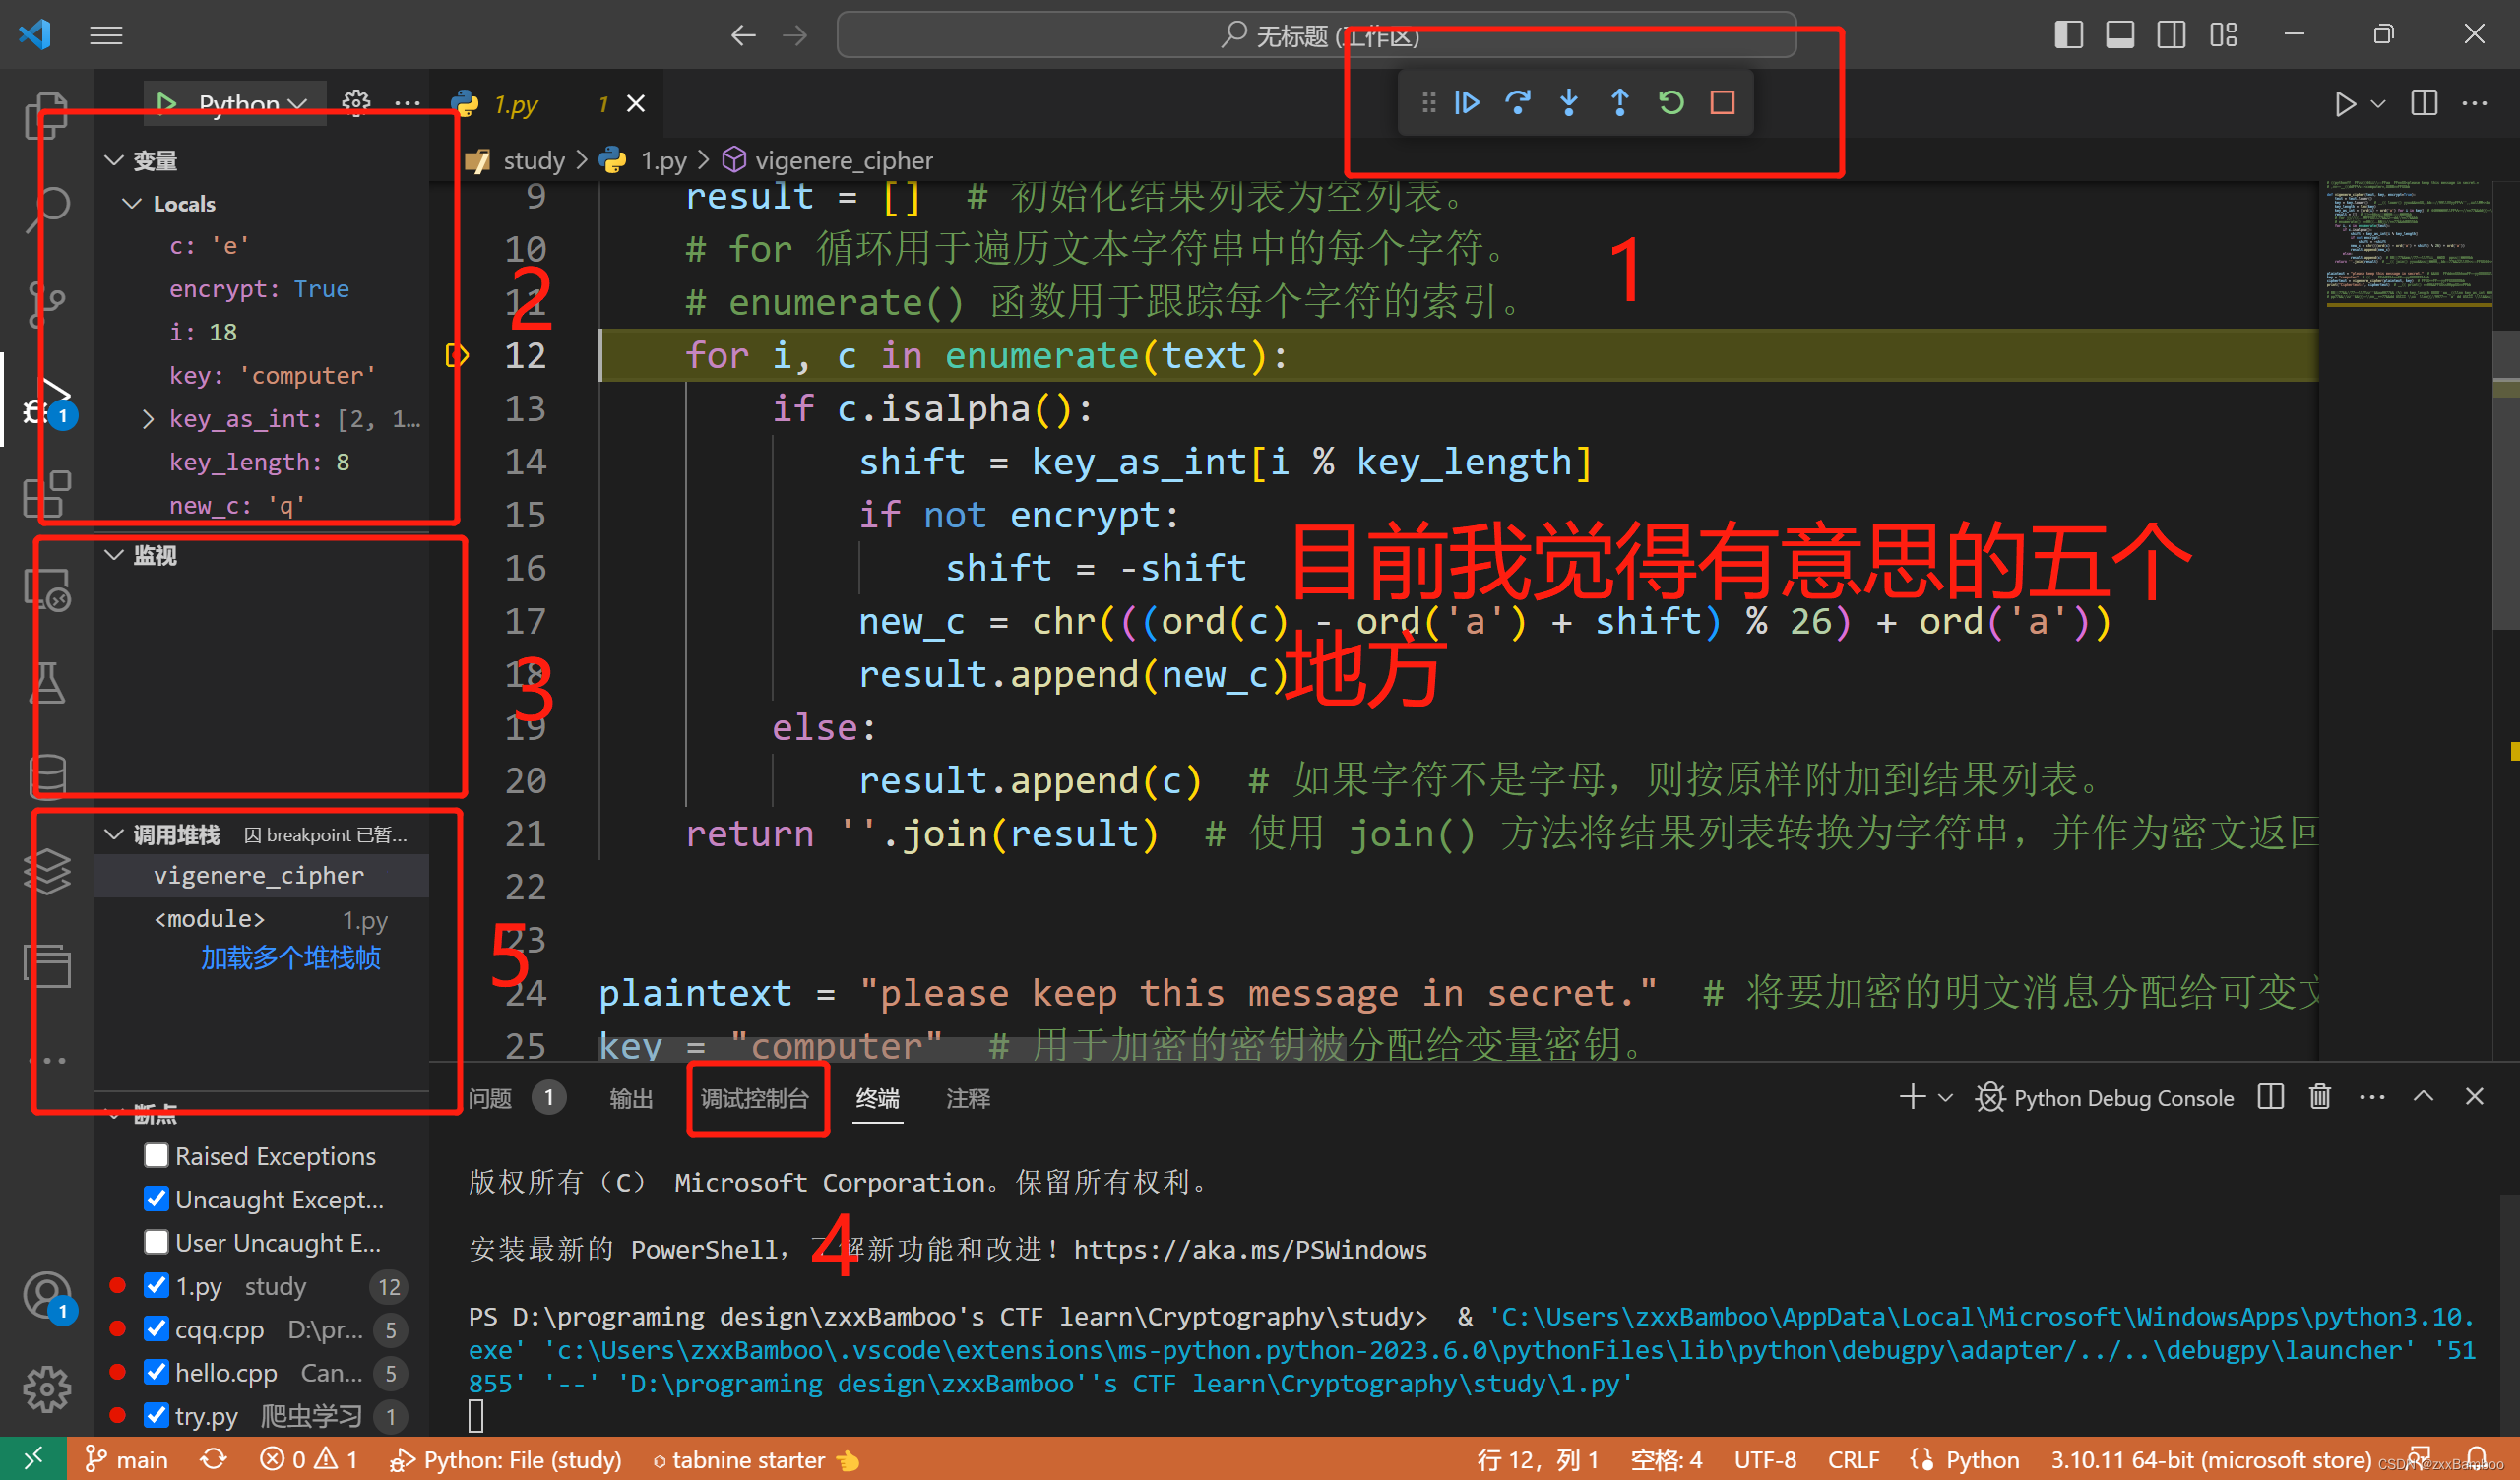
Task: Open the Manage gear in activity bar
Action: tap(47, 1389)
